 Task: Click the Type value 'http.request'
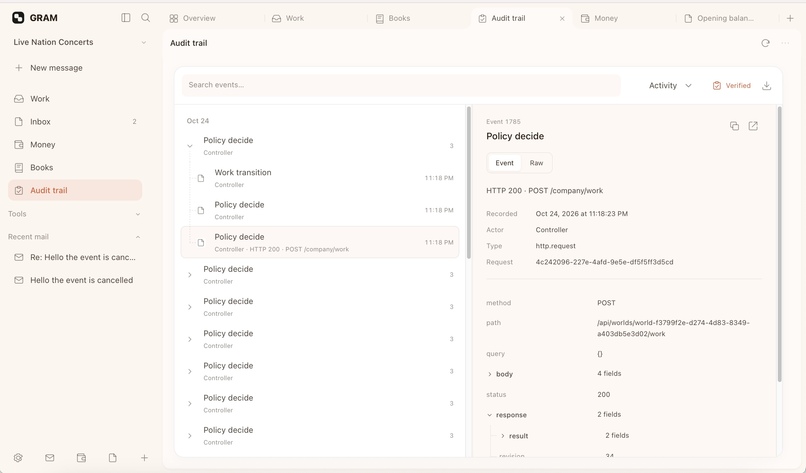555,246
